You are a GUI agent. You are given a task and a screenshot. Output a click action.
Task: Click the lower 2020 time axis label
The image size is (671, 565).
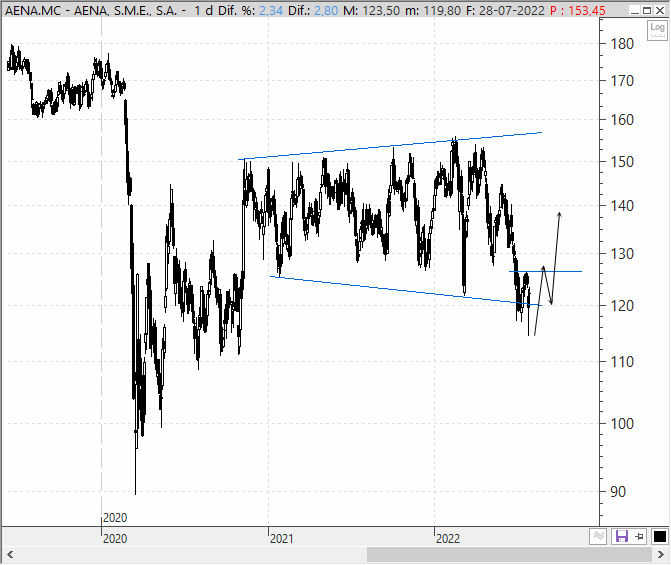(115, 538)
